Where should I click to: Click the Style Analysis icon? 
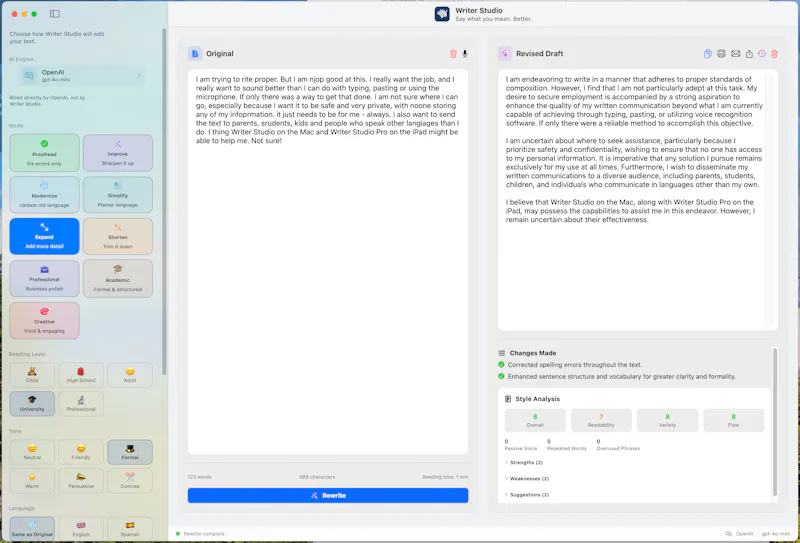coord(508,399)
